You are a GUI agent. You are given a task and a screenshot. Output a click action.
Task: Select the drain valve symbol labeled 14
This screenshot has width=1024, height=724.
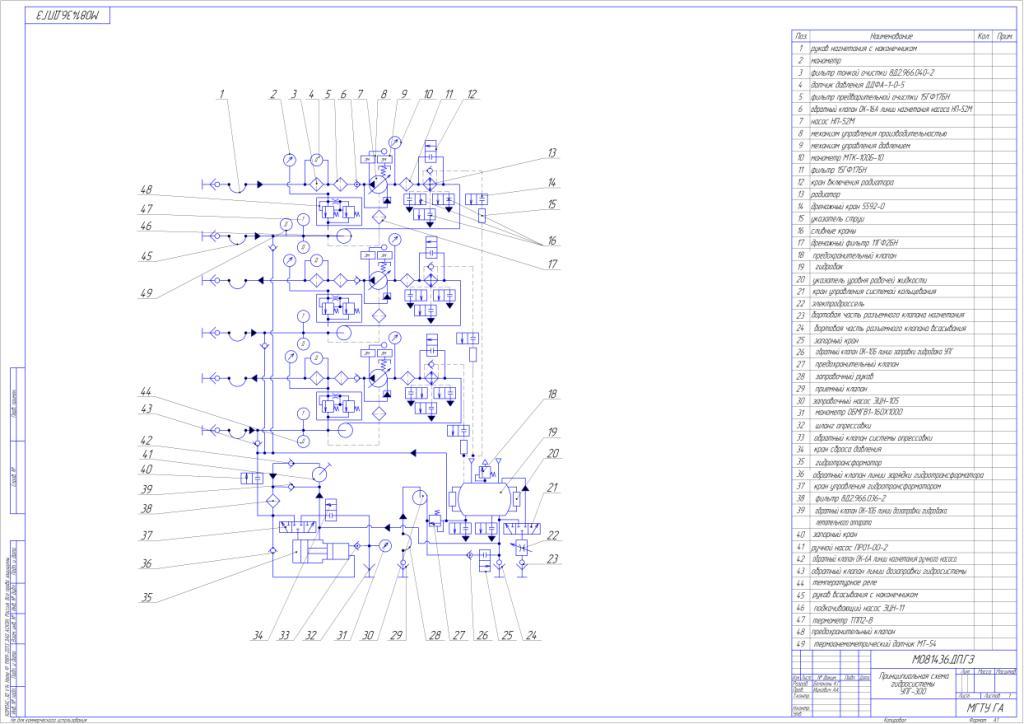pyautogui.click(x=482, y=198)
